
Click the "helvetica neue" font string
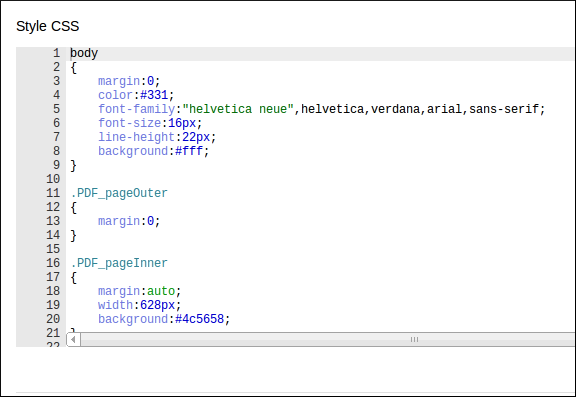pos(238,109)
